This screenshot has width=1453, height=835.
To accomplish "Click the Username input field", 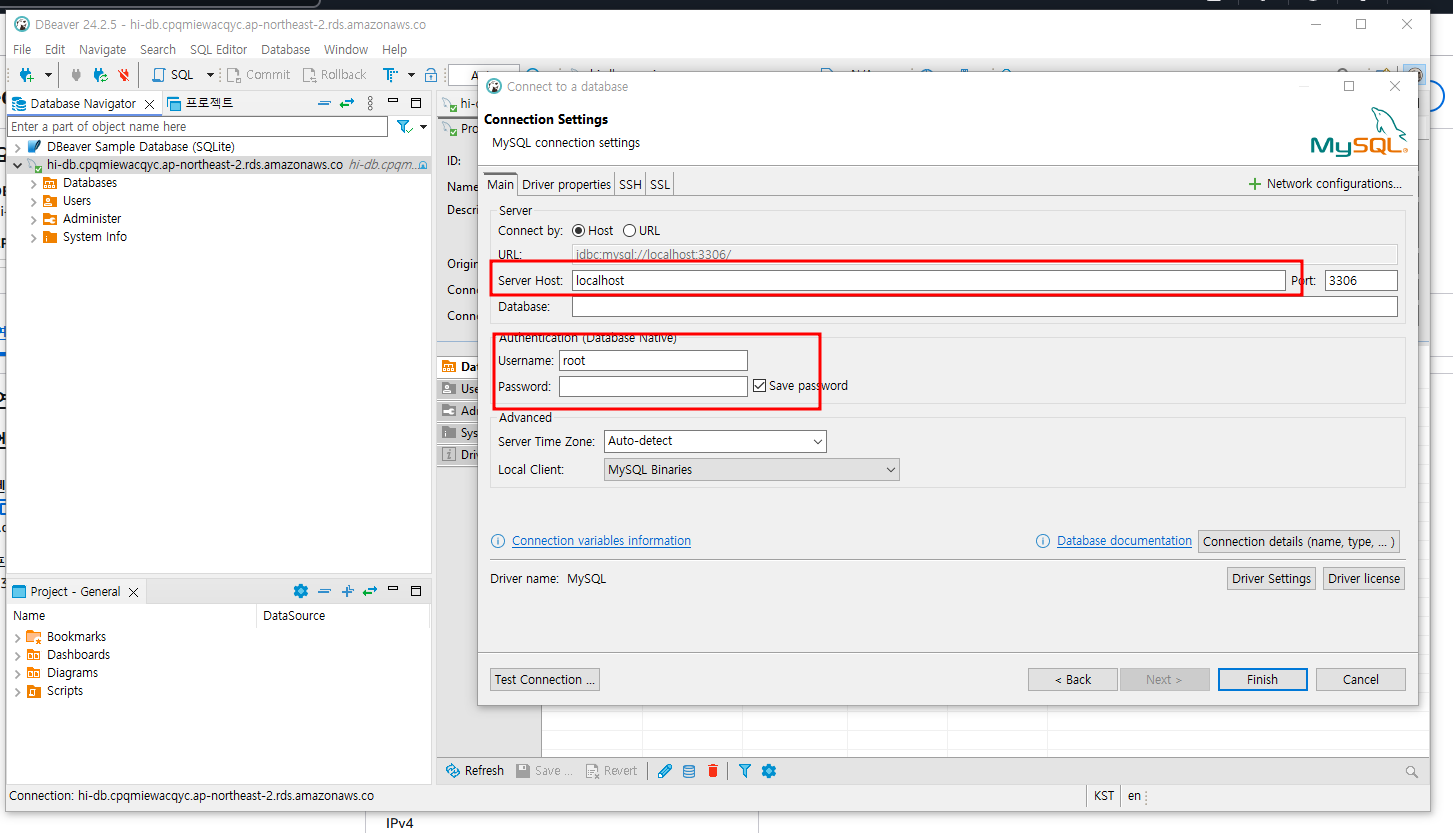I will (x=653, y=360).
